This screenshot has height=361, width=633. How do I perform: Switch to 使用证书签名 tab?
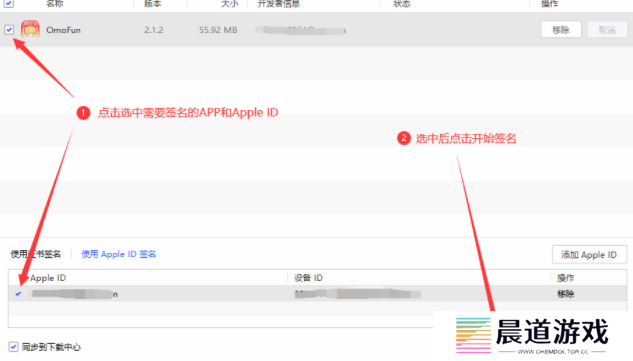click(x=36, y=254)
